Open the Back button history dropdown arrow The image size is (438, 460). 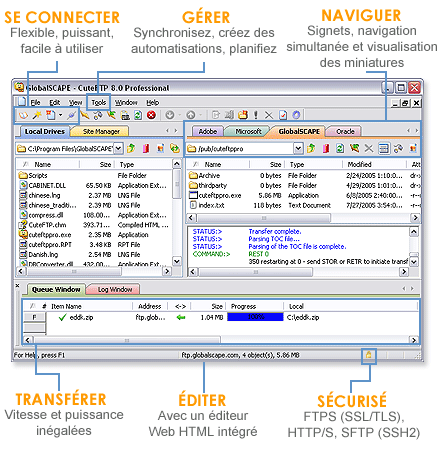pos(180,115)
